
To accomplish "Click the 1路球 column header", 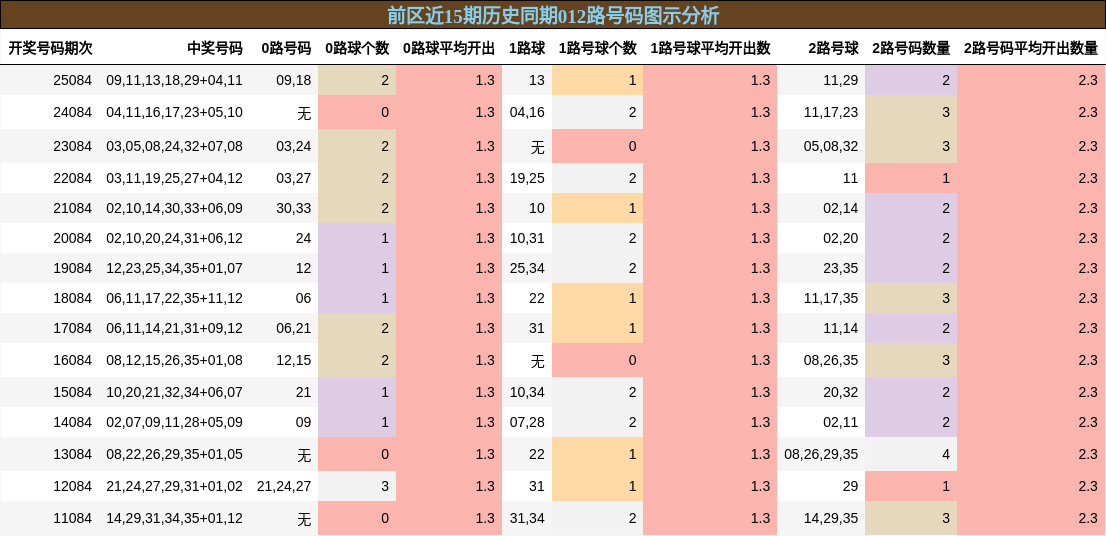I will coord(527,48).
